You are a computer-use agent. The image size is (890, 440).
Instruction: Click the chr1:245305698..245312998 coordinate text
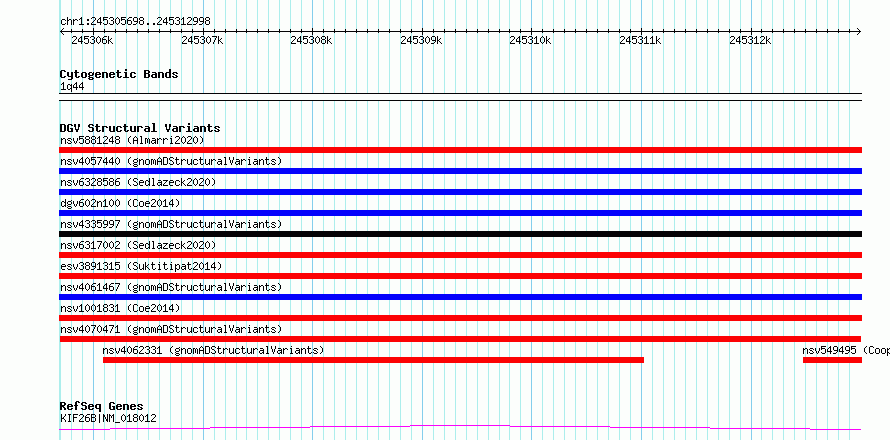click(x=135, y=21)
